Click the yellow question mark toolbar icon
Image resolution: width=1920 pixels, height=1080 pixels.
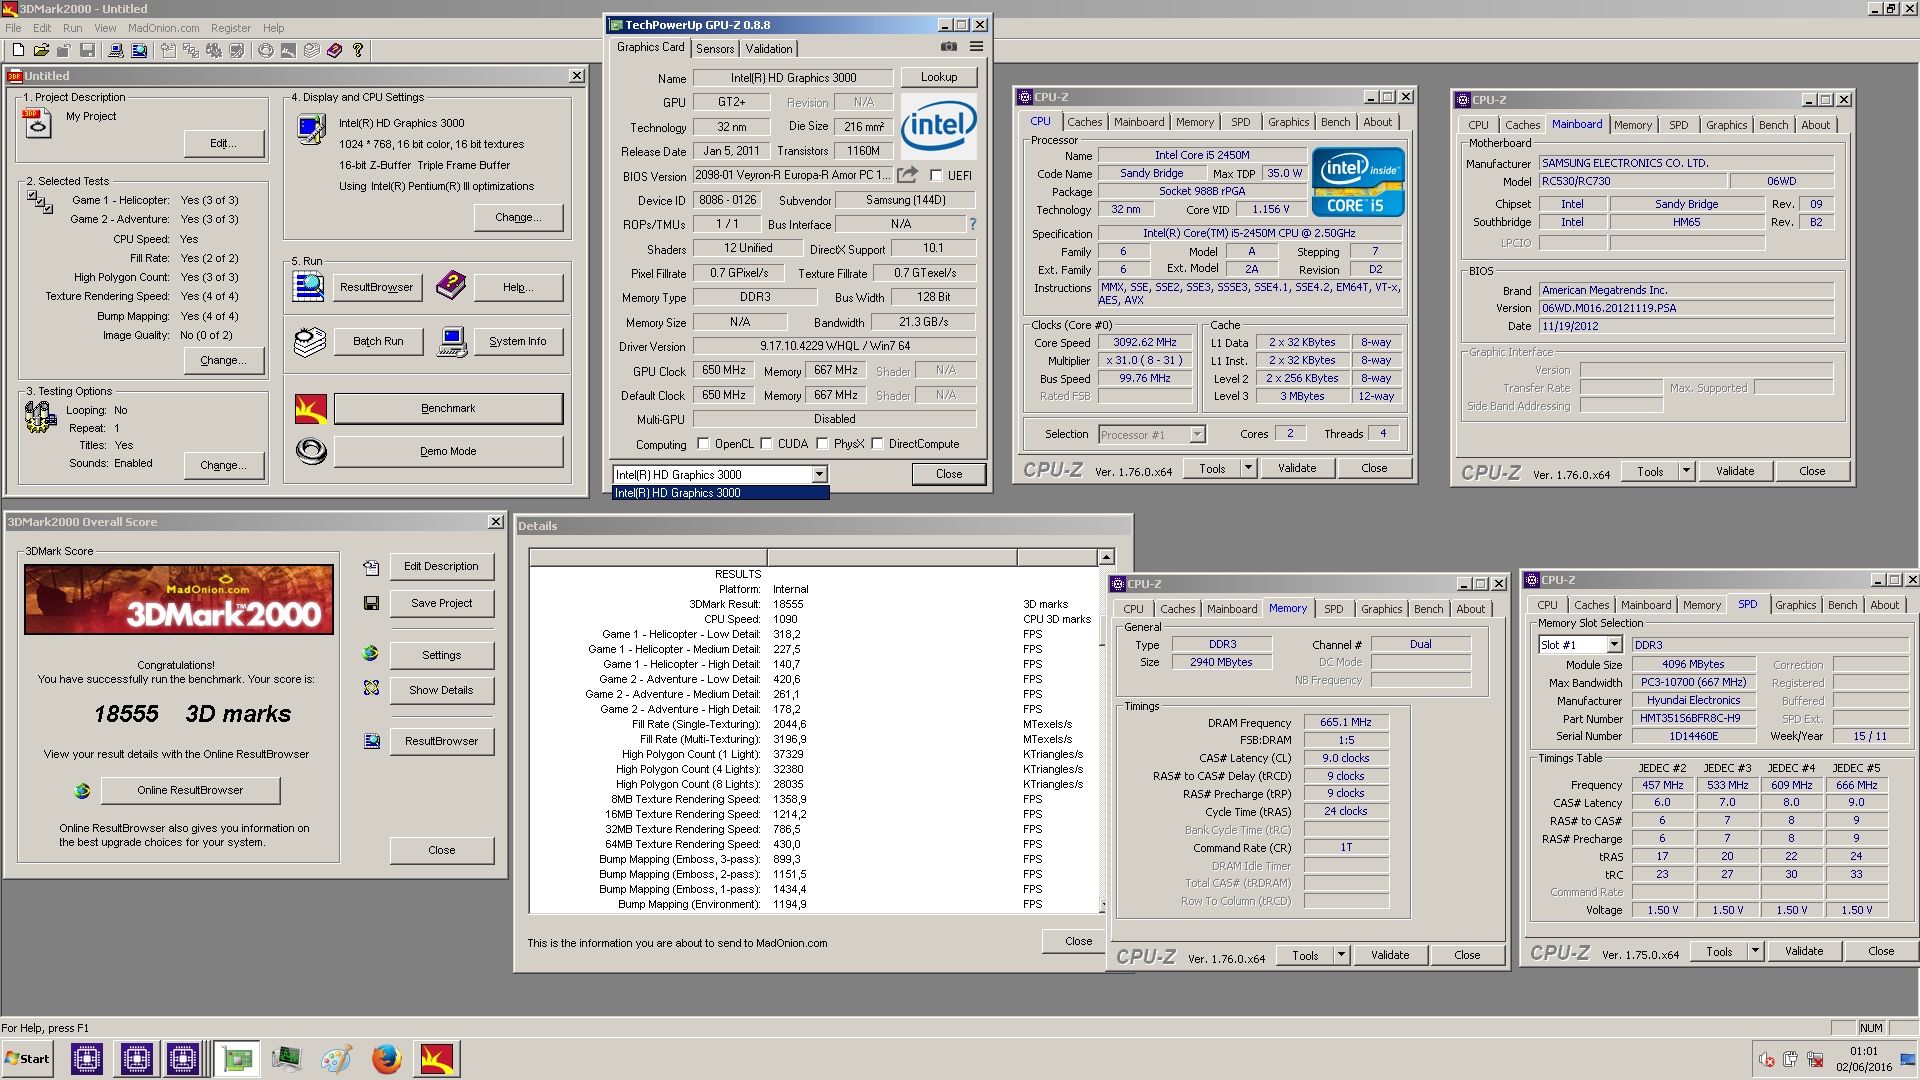(x=358, y=50)
